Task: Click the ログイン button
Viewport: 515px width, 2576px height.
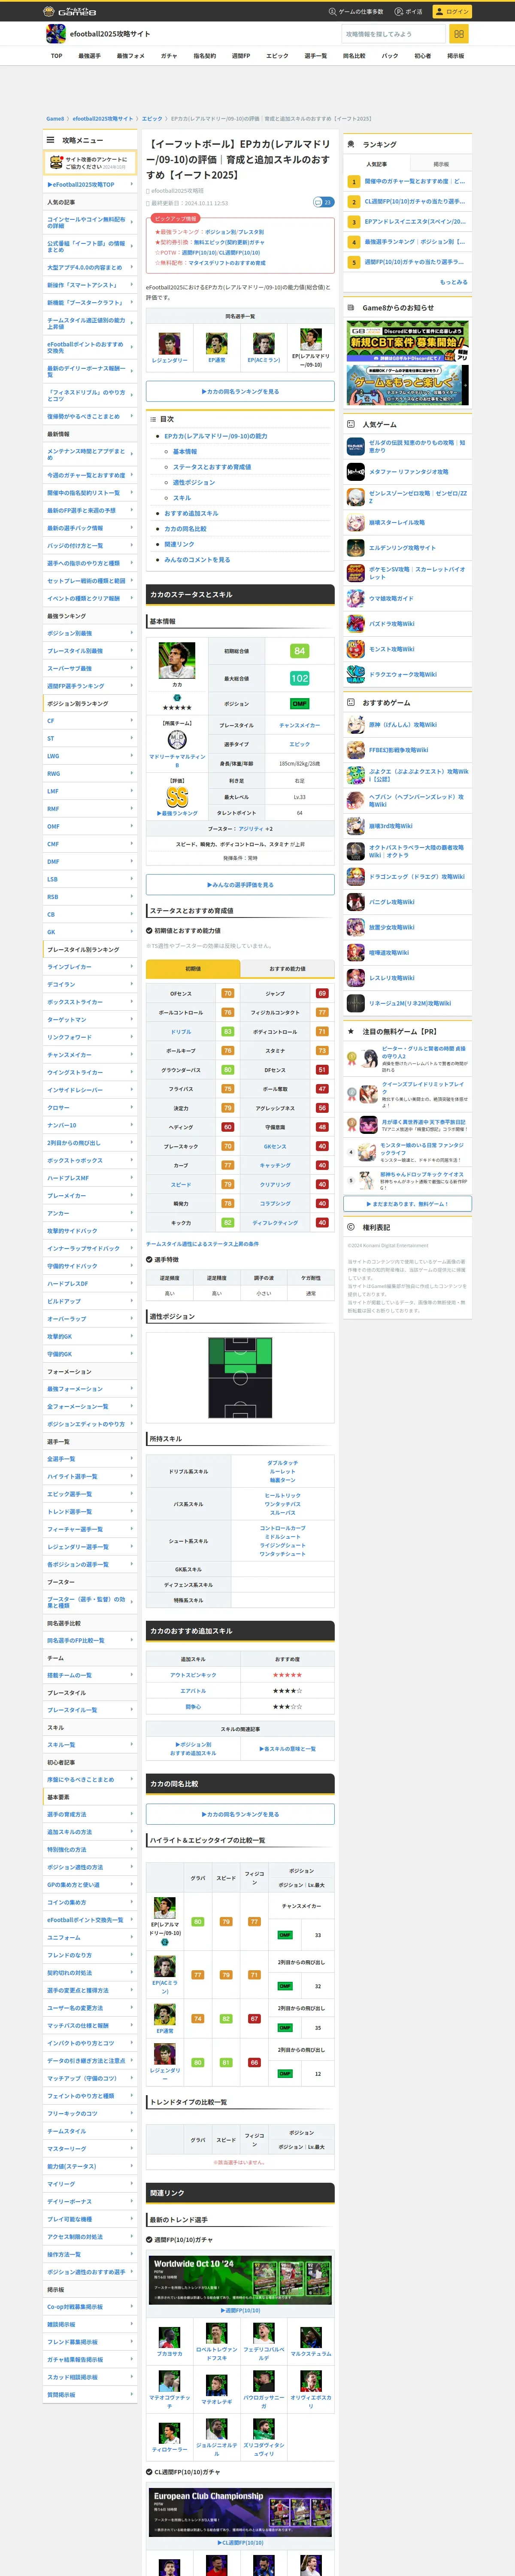Action: (452, 12)
